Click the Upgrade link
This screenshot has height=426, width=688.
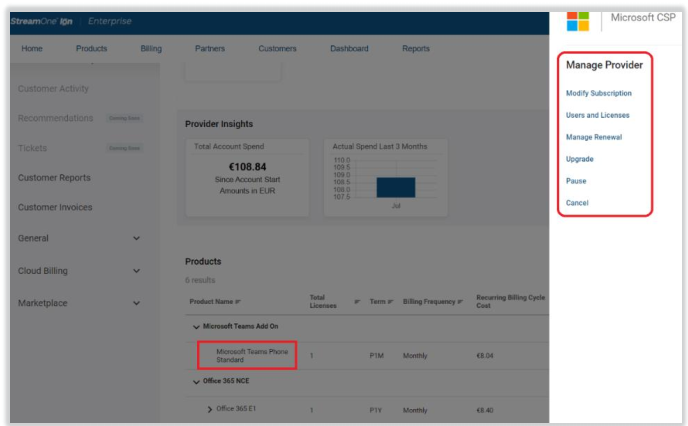(x=579, y=159)
